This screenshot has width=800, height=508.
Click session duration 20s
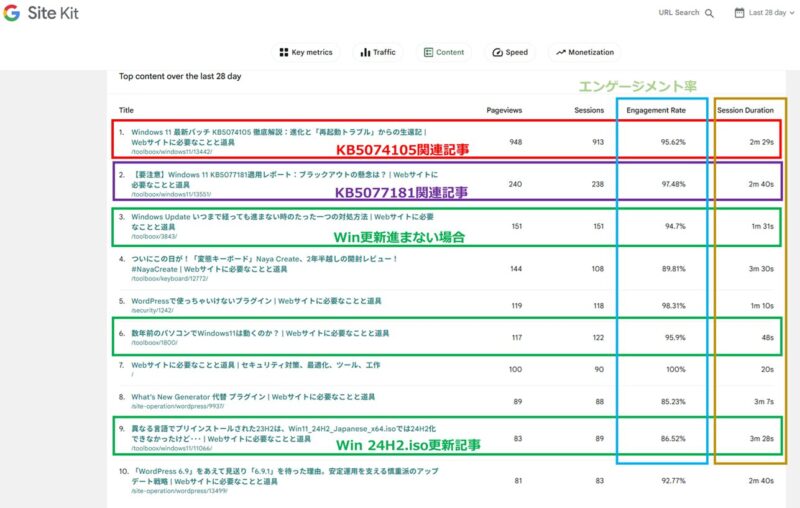point(767,369)
